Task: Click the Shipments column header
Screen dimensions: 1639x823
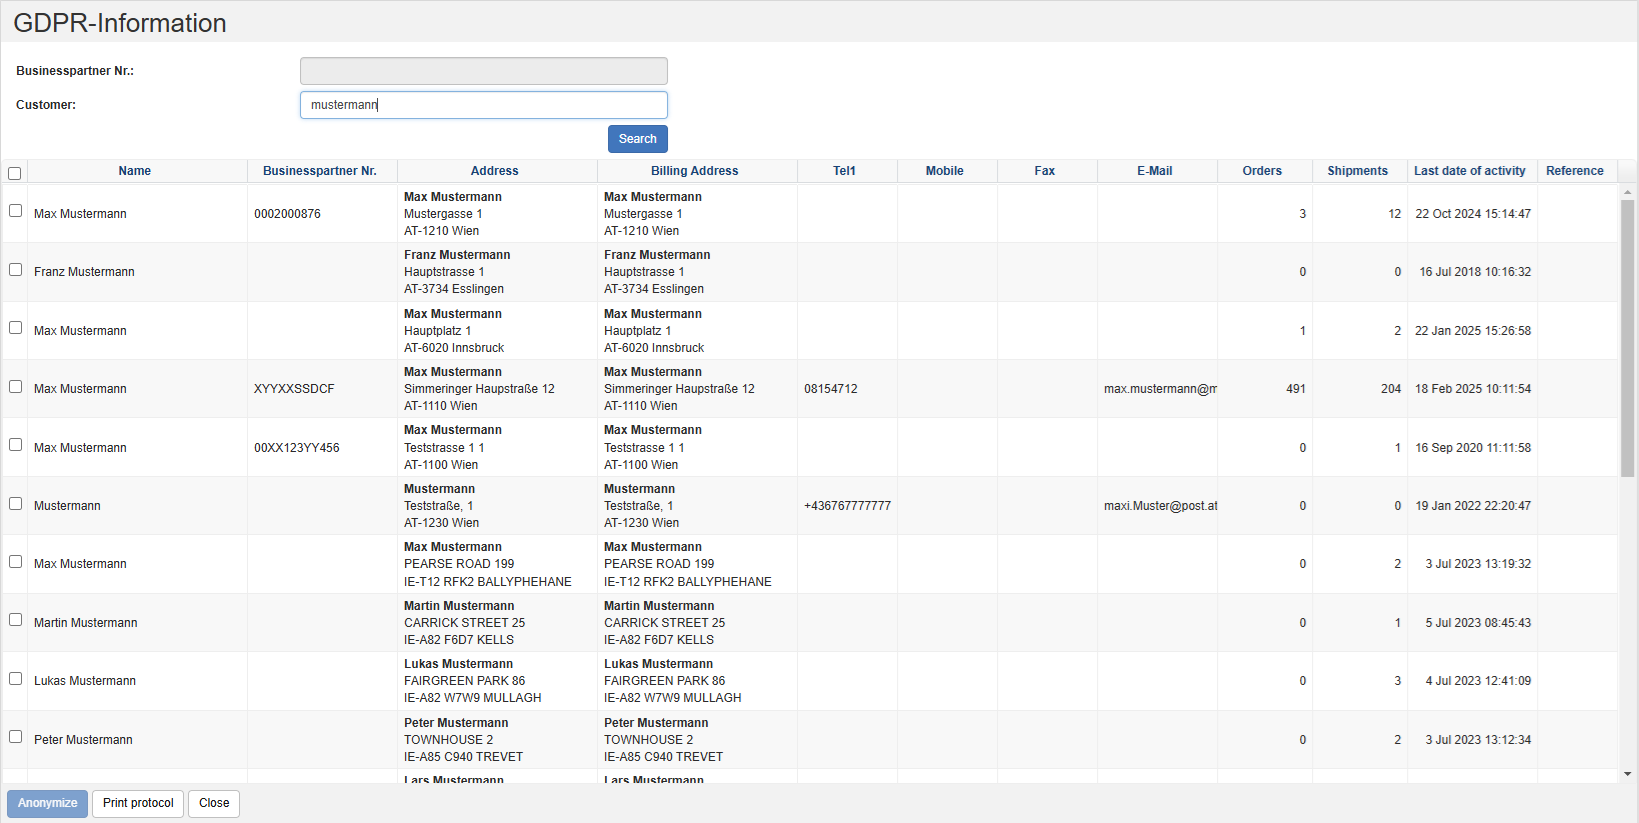Action: (x=1357, y=171)
